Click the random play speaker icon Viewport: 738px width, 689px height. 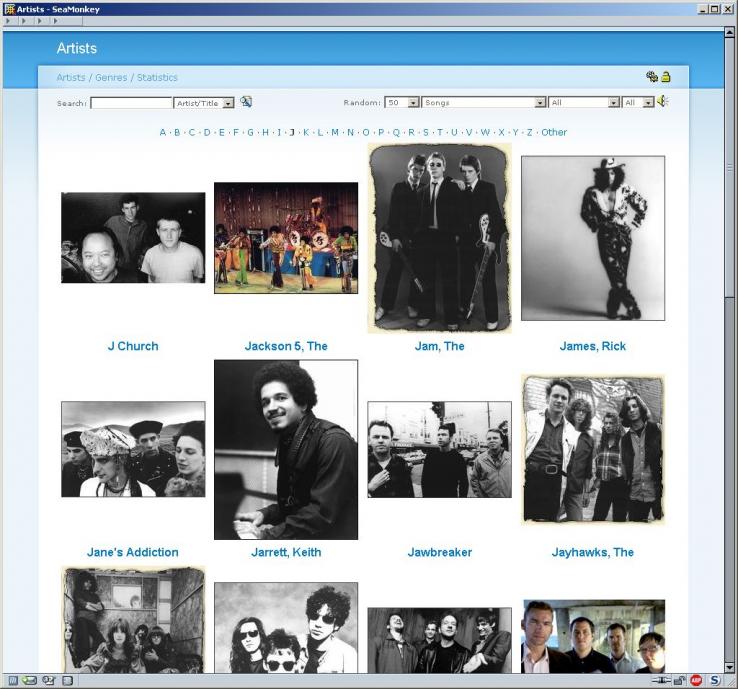[663, 102]
